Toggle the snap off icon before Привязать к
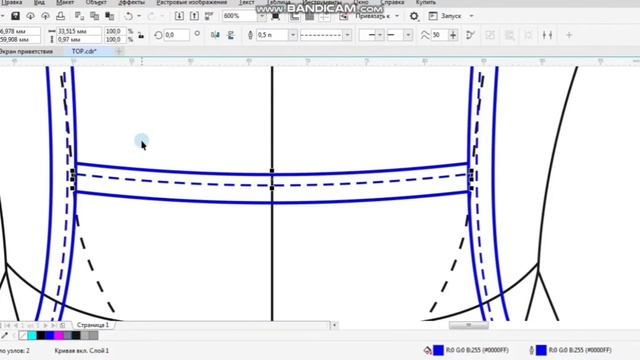 pyautogui.click(x=344, y=16)
